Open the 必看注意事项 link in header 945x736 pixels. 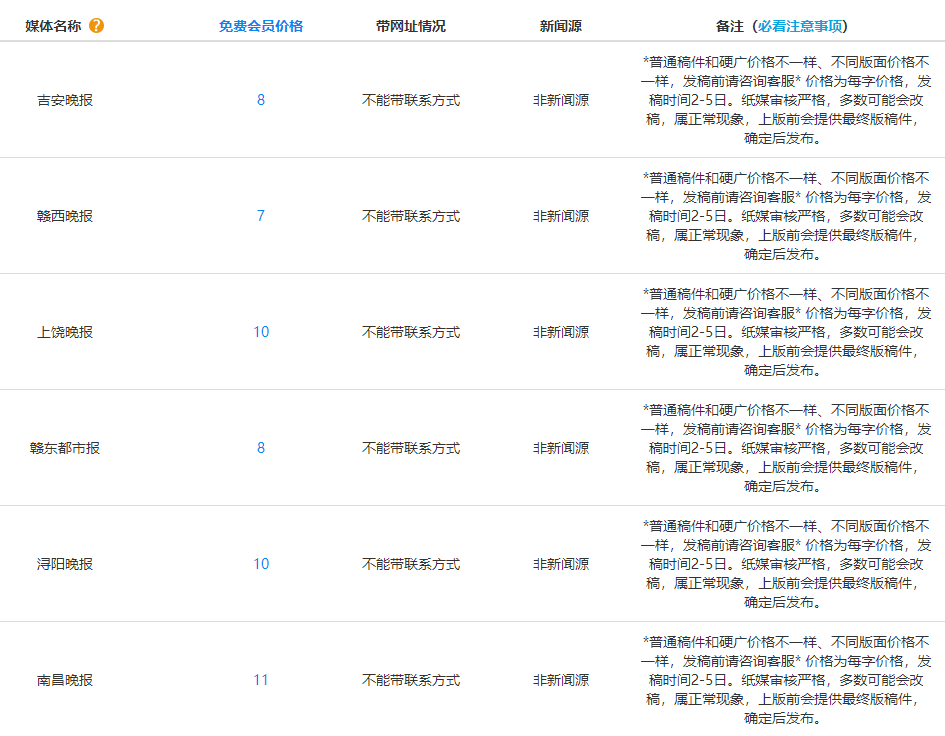(801, 26)
